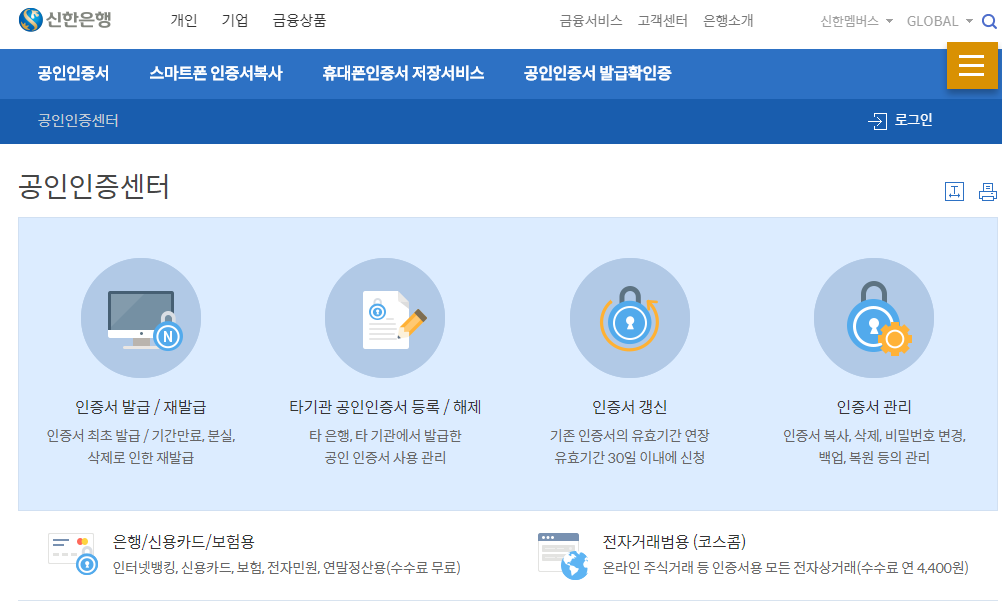Click the 공인인증센터 page title

(93, 186)
